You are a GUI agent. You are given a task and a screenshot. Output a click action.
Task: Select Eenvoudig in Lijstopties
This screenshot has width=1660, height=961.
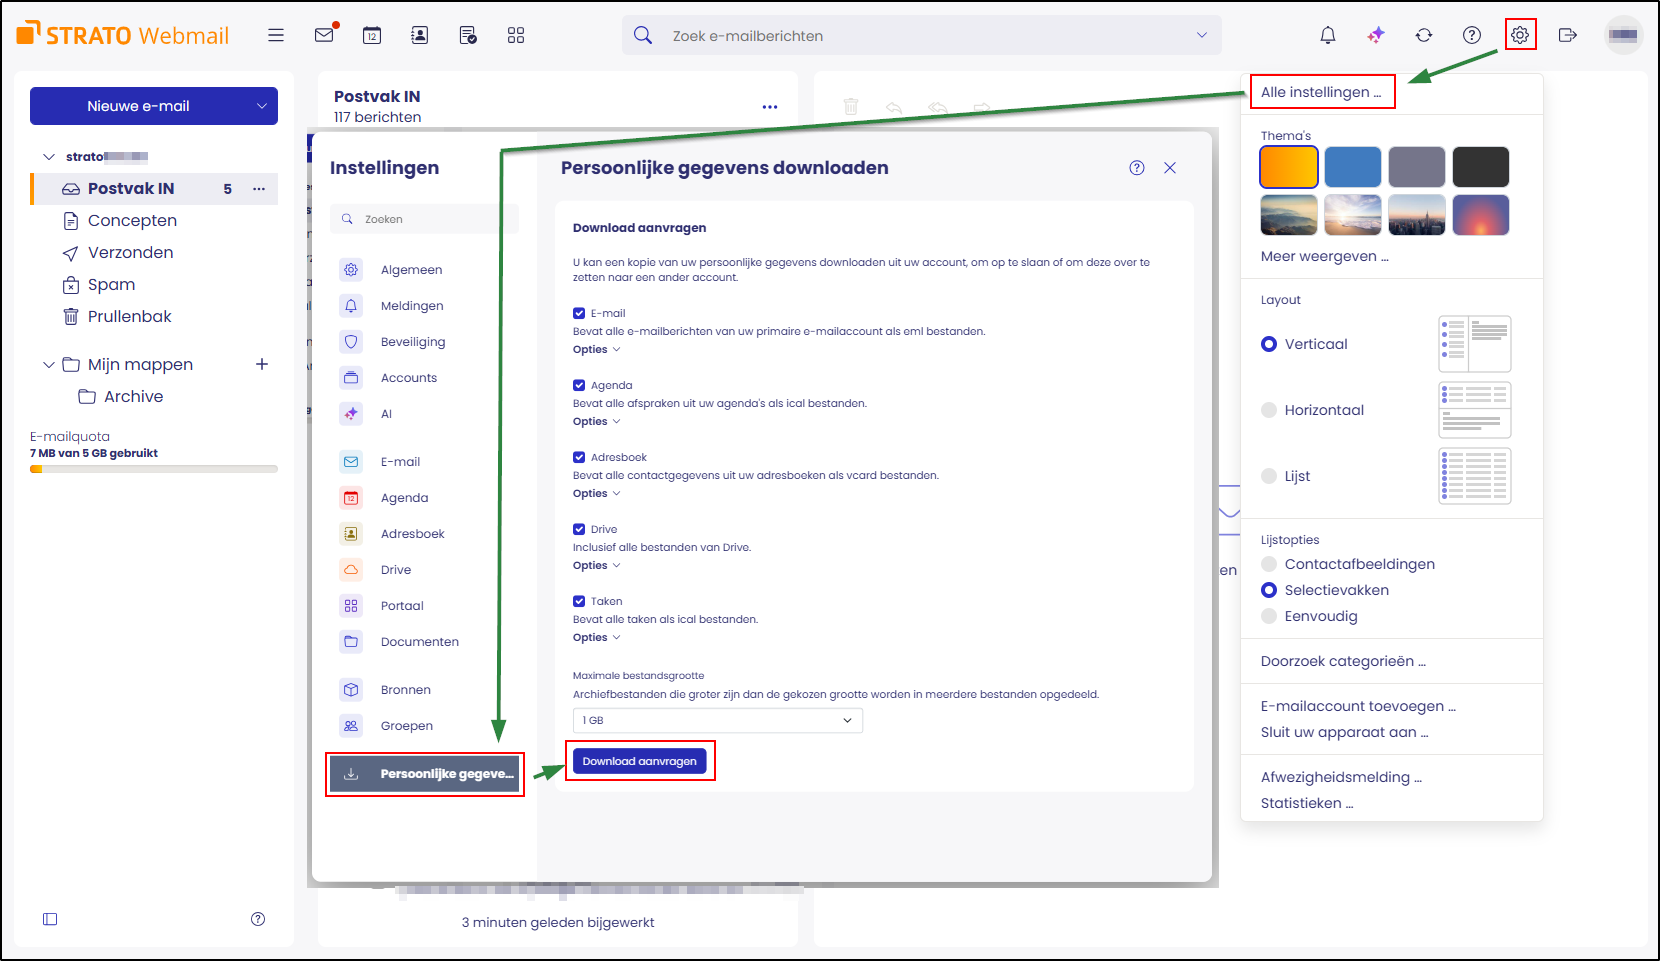pyautogui.click(x=1268, y=616)
